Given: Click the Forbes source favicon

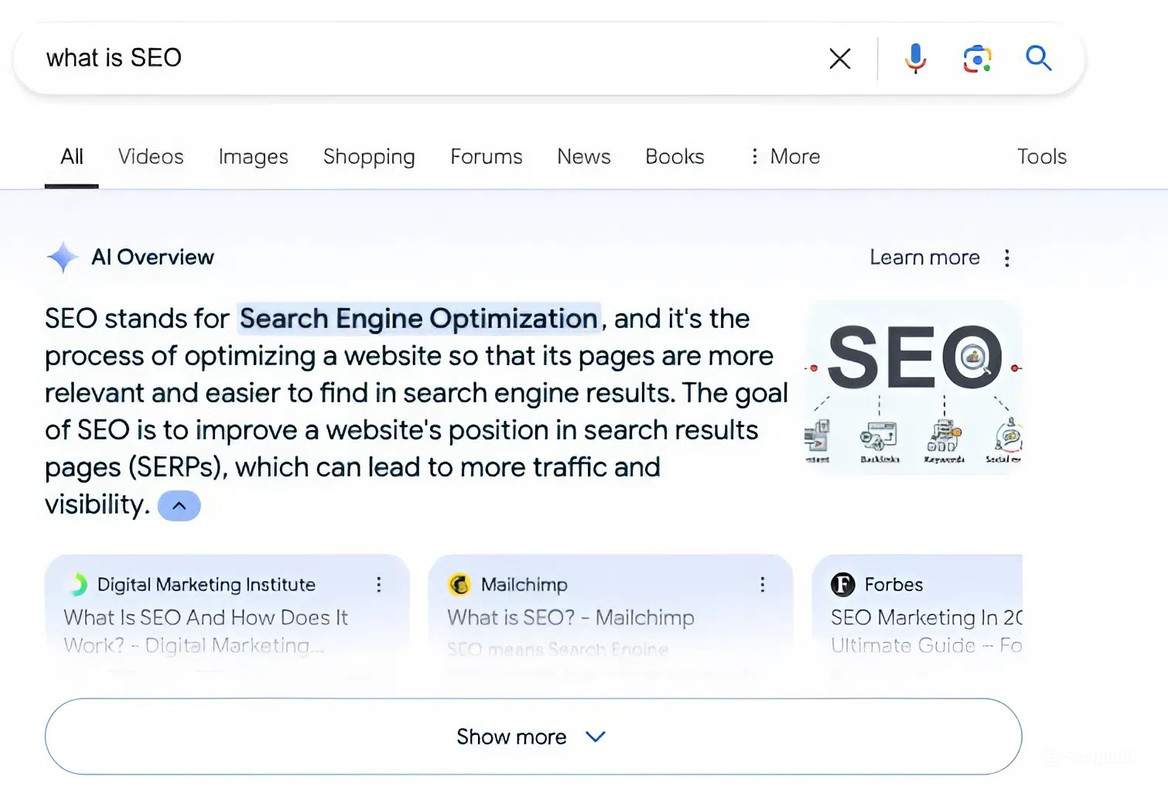Looking at the screenshot, I should pyautogui.click(x=844, y=585).
